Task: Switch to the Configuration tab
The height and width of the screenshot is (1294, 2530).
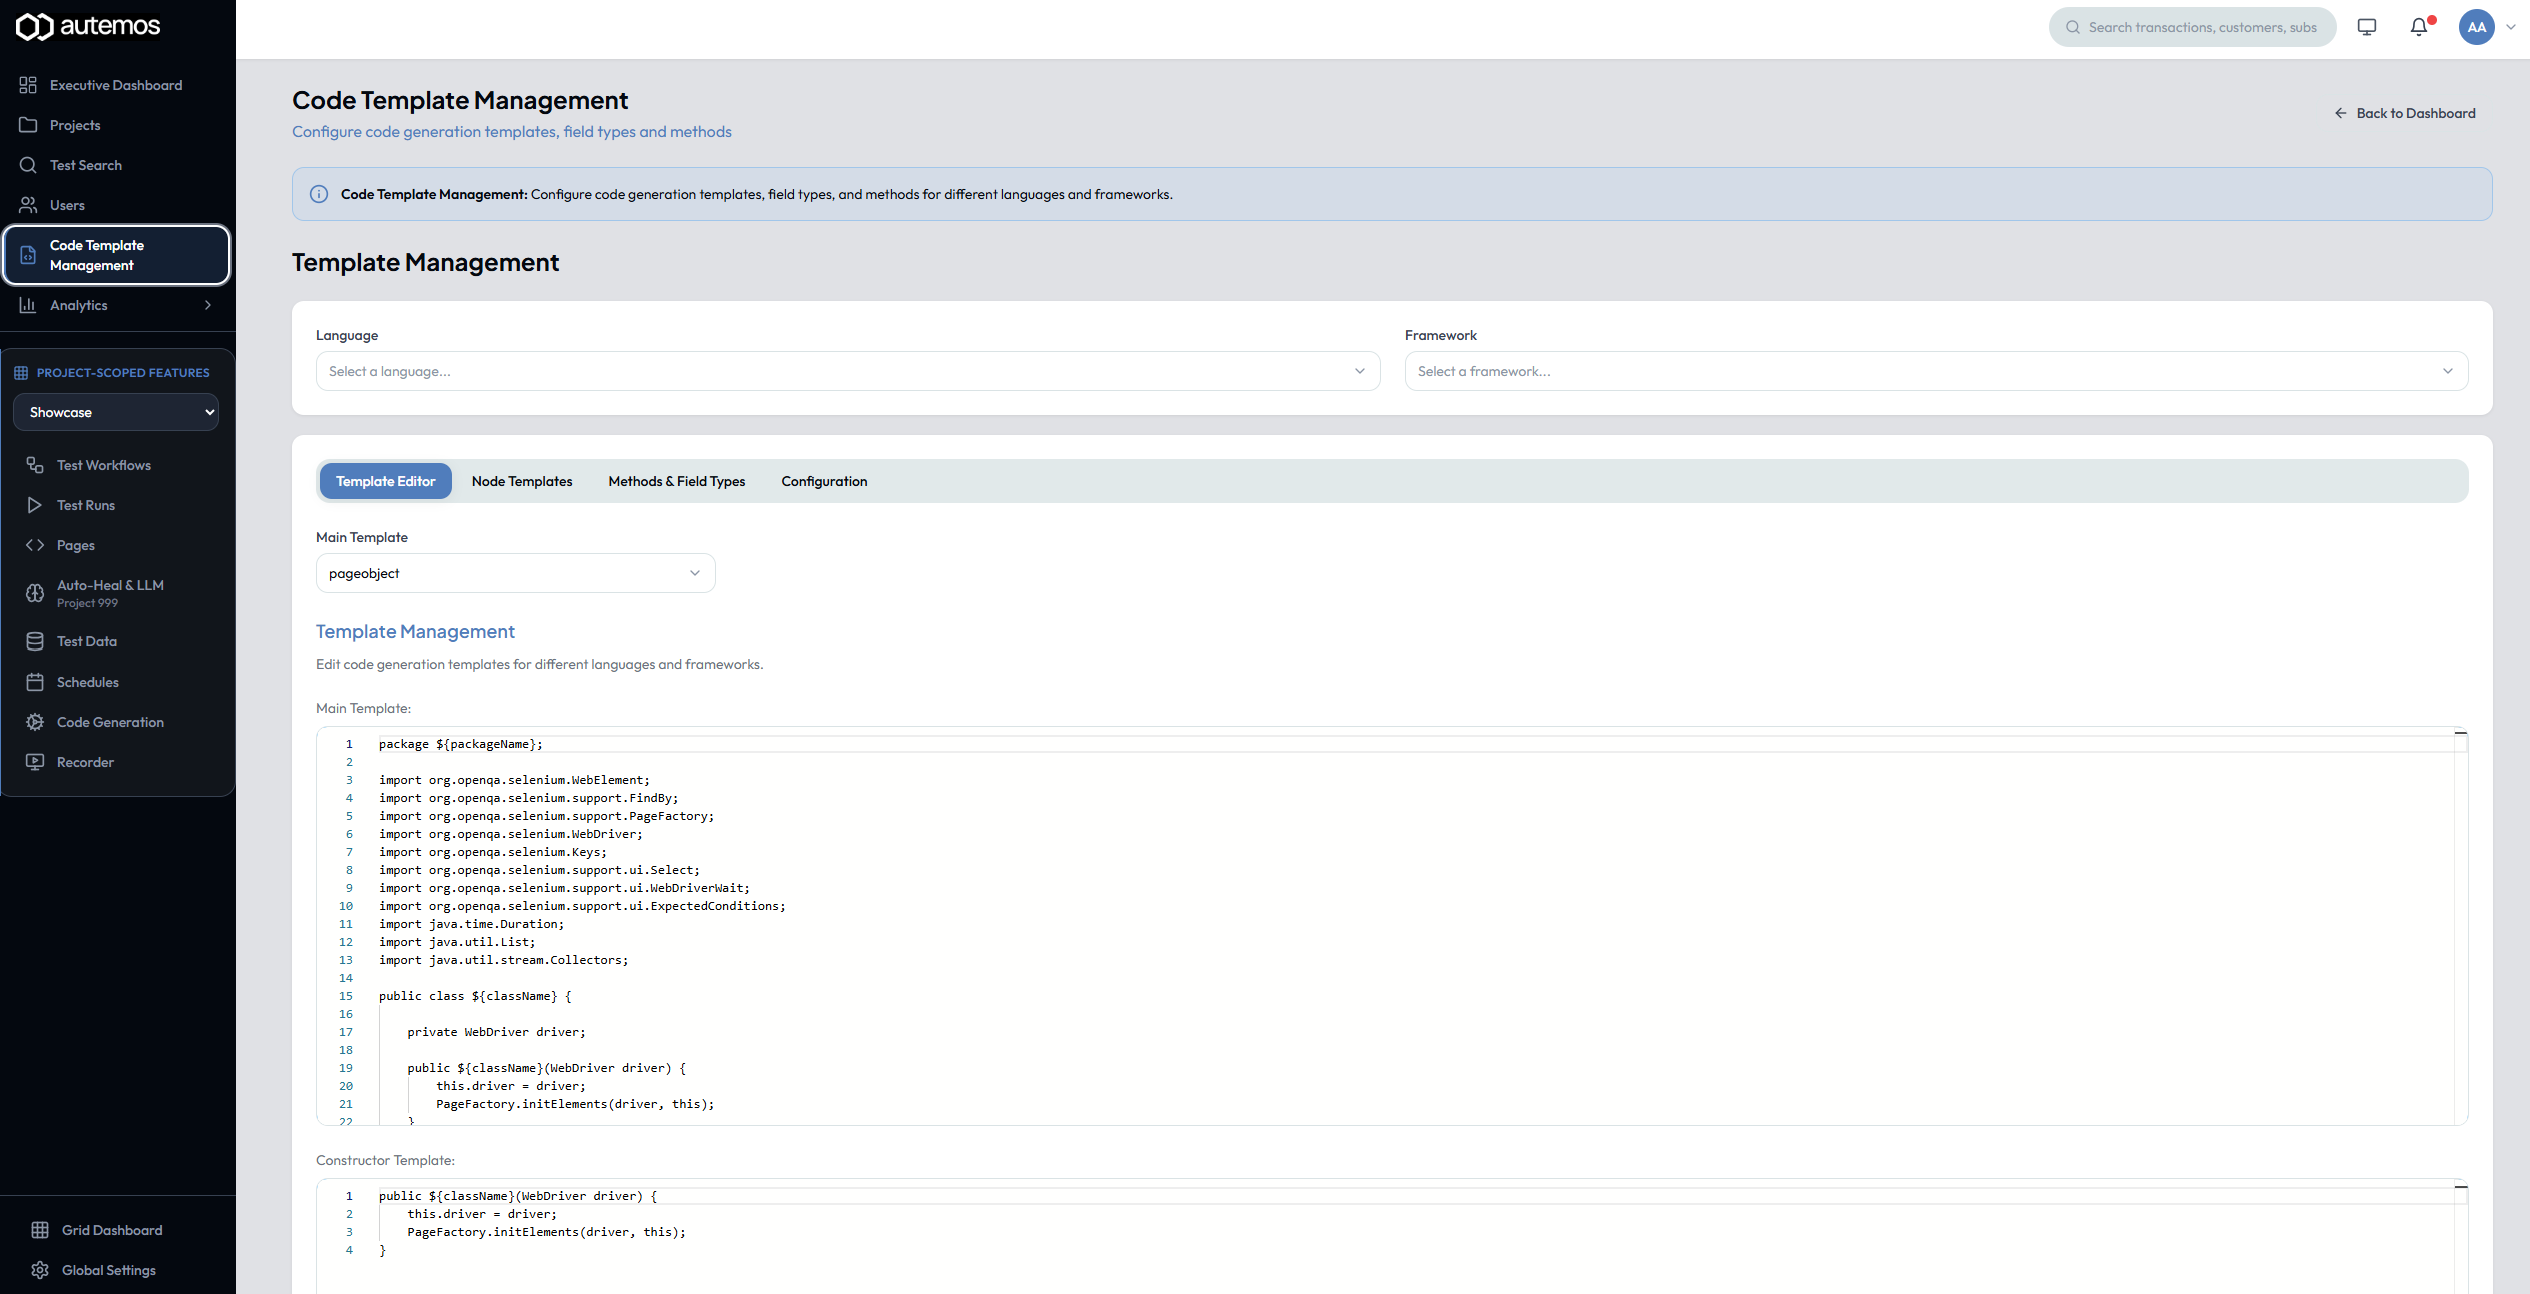Action: point(824,481)
